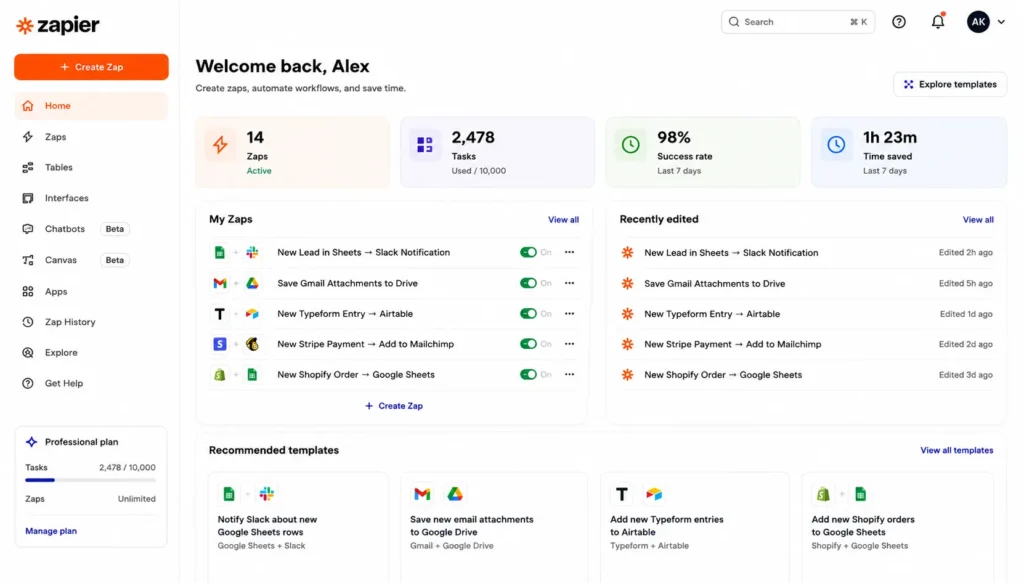Viewport: 1024px width, 583px height.
Task: Click Edited 1d ago timestamp
Action: (x=966, y=314)
